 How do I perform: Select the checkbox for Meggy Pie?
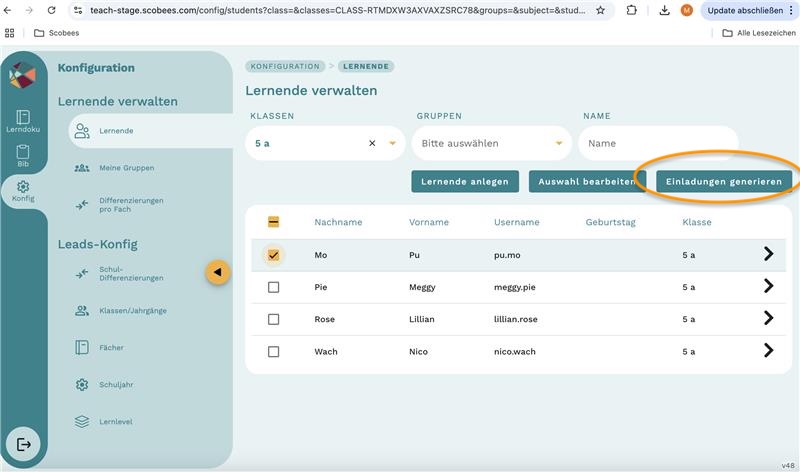click(x=273, y=287)
